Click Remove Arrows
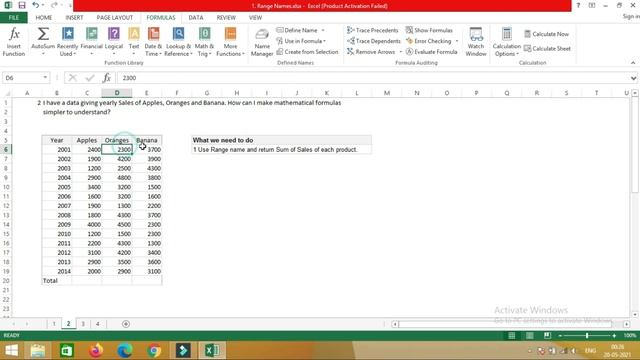The image size is (640, 360). 371,52
